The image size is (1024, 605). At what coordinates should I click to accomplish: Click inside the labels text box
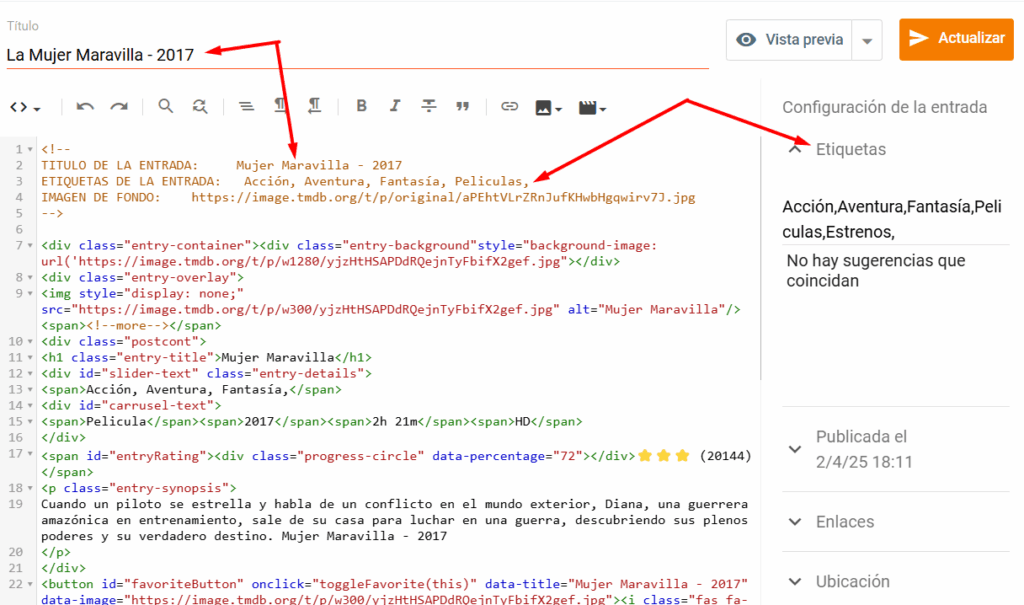coord(895,219)
